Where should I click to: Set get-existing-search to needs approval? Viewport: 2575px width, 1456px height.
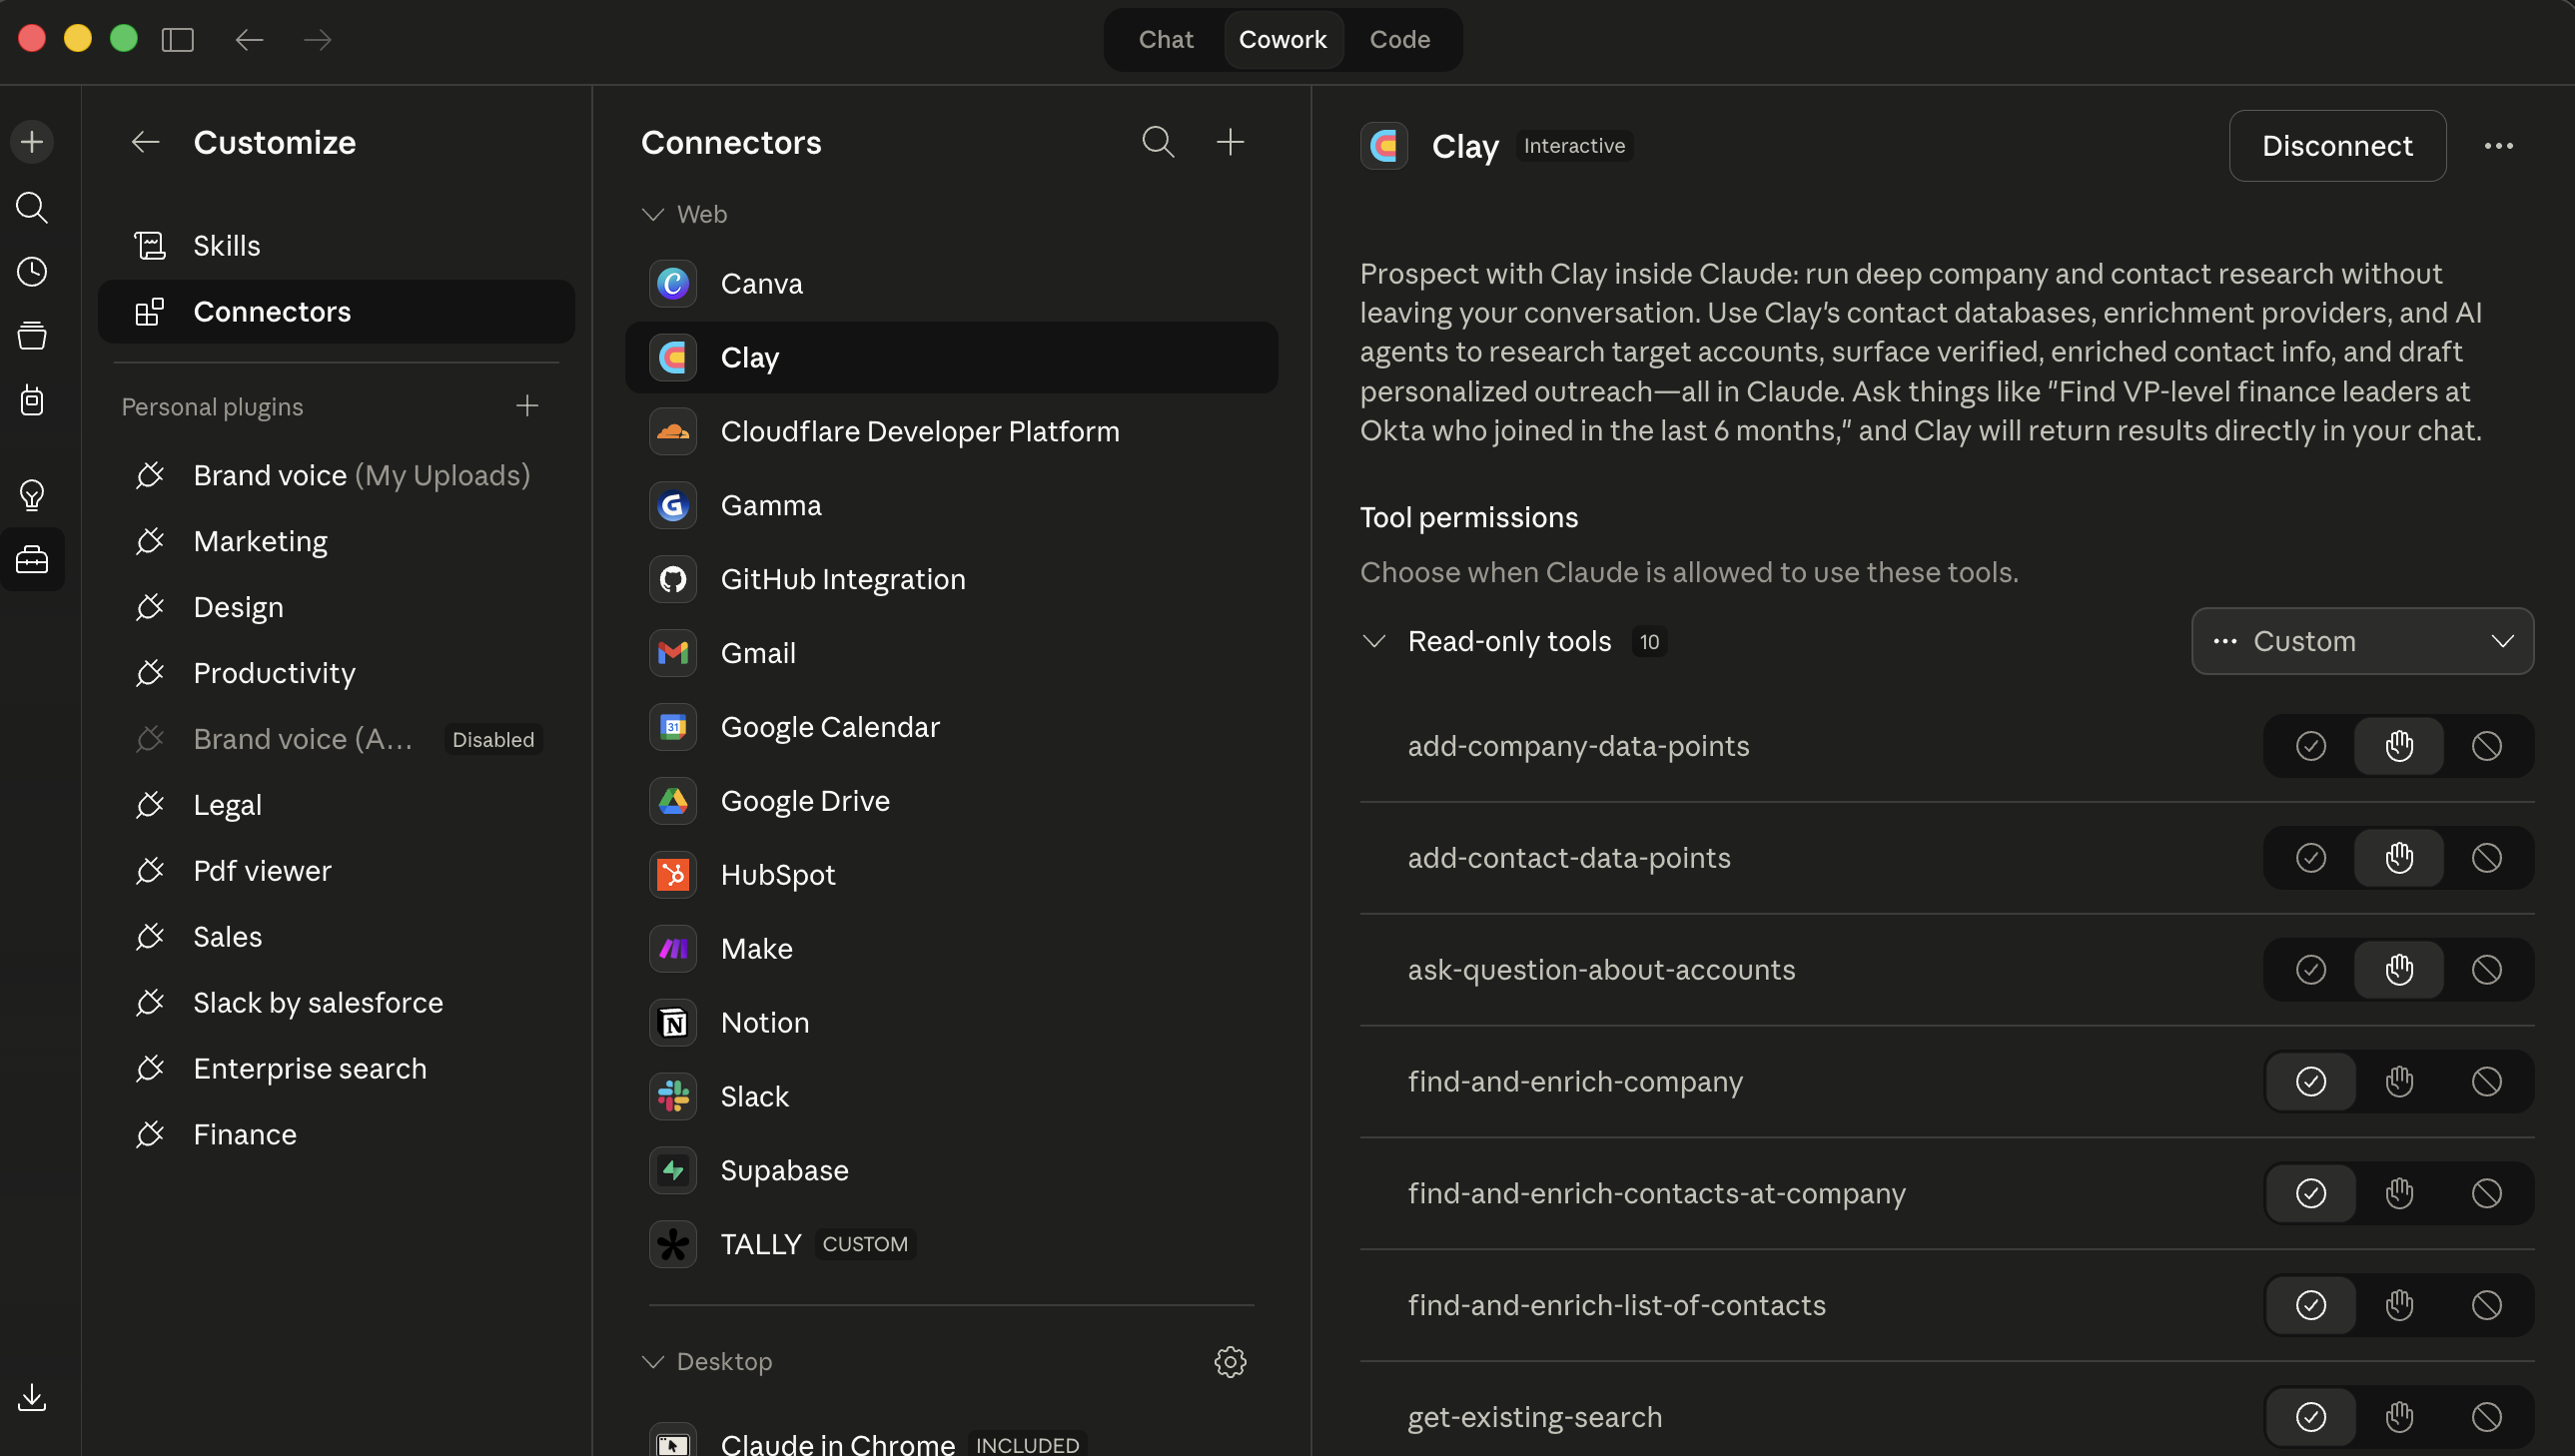2398,1416
